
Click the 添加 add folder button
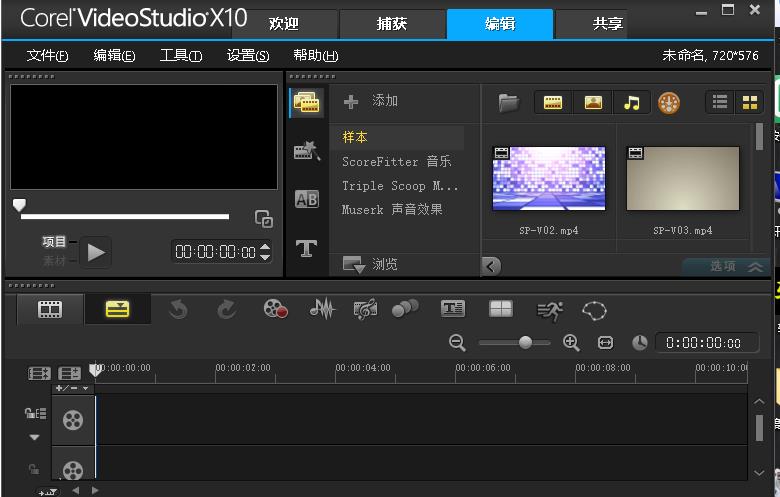click(x=371, y=101)
